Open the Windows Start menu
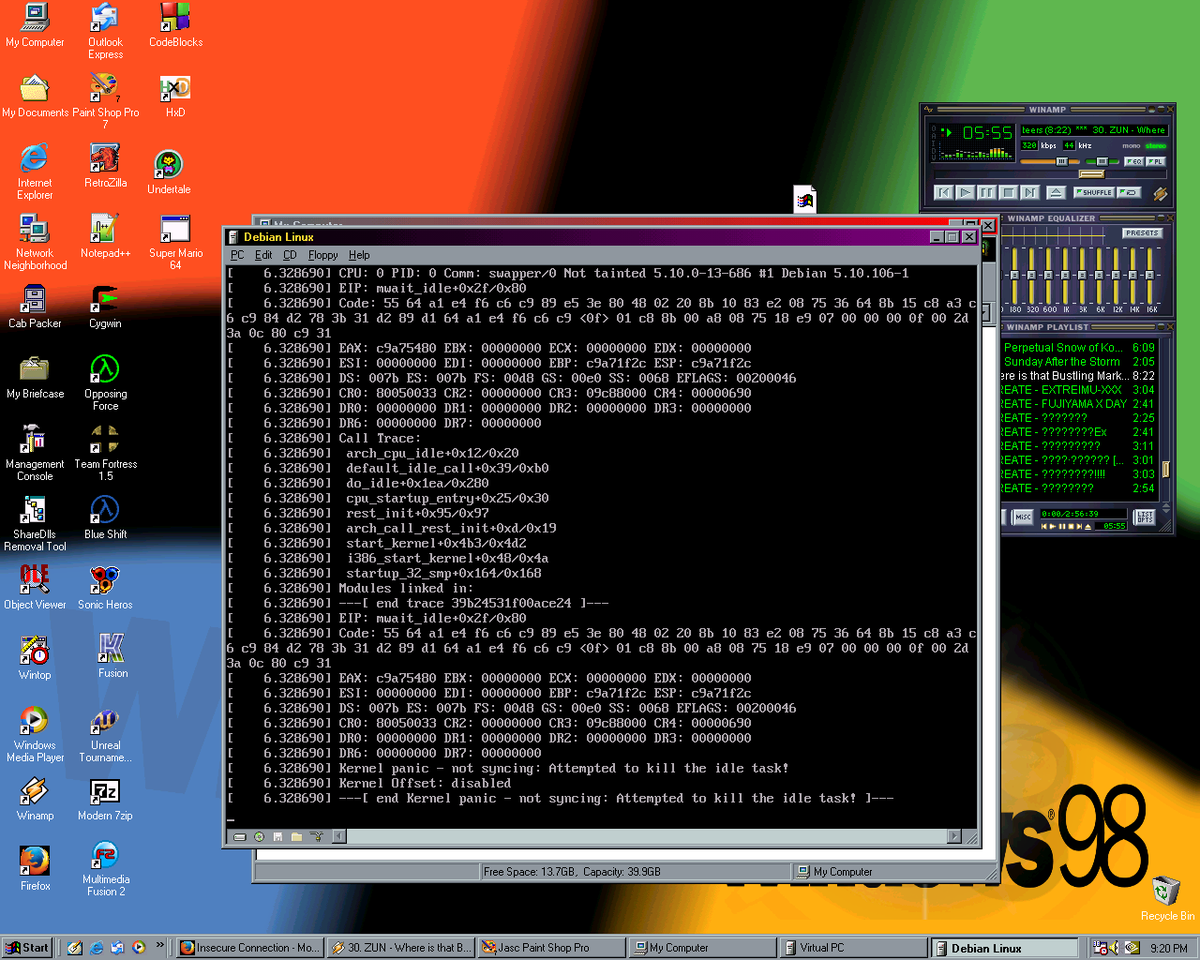This screenshot has height=960, width=1200. 27,947
